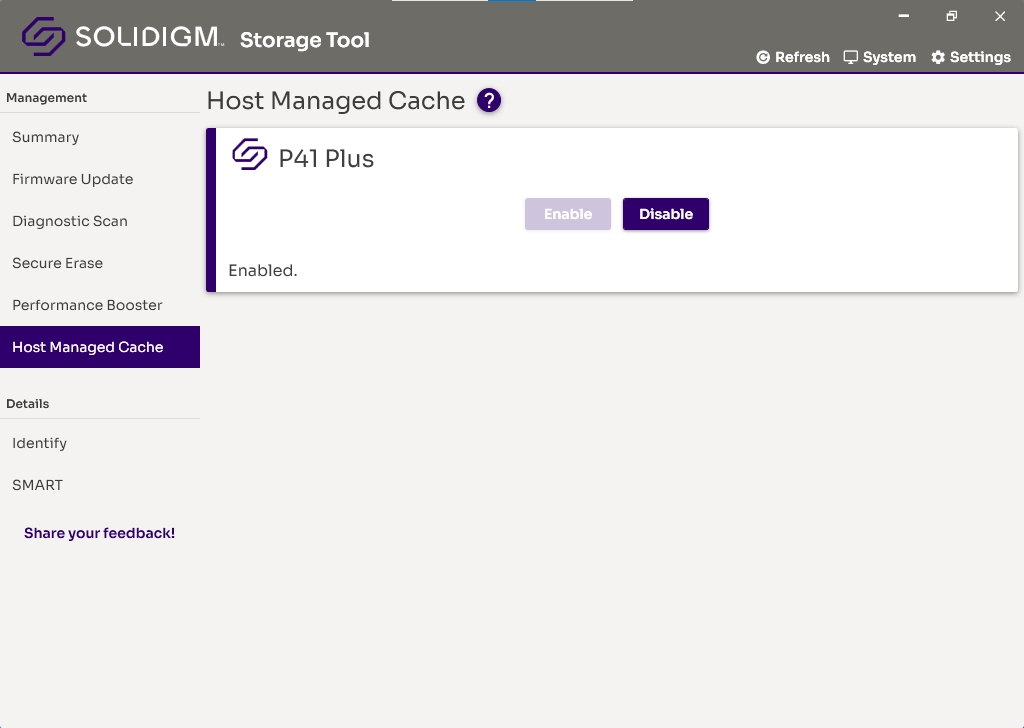Click the P41 Plus drive name
The width and height of the screenshot is (1024, 728).
[x=326, y=159]
